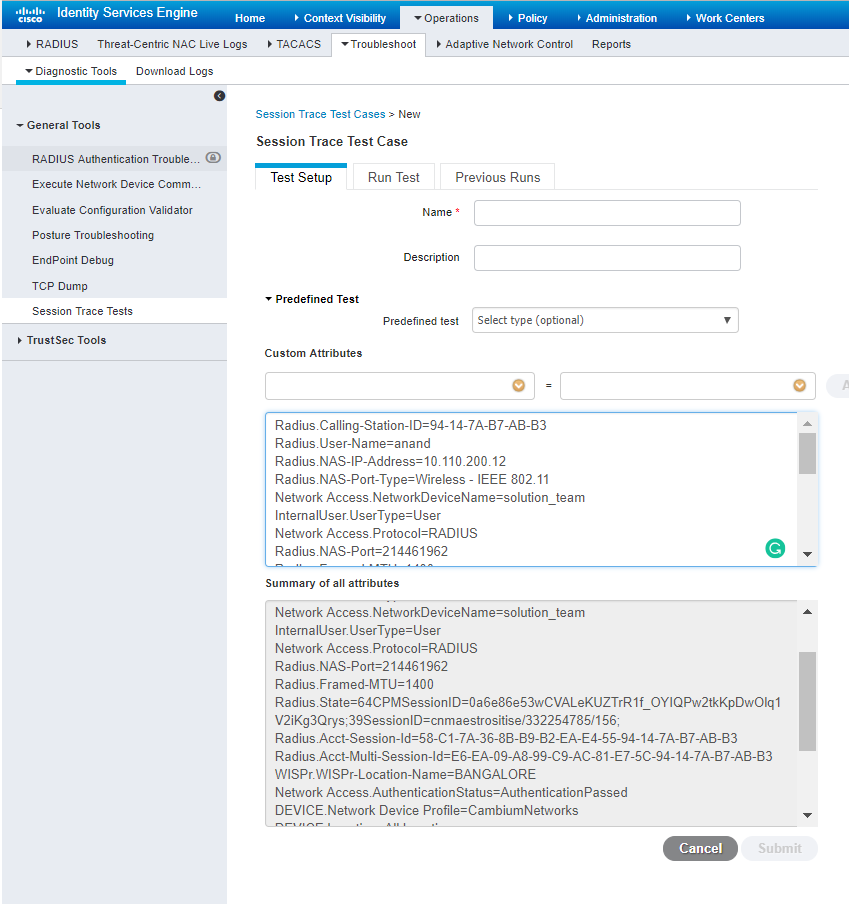849x904 pixels.
Task: Focus the Name input field
Action: [x=607, y=213]
